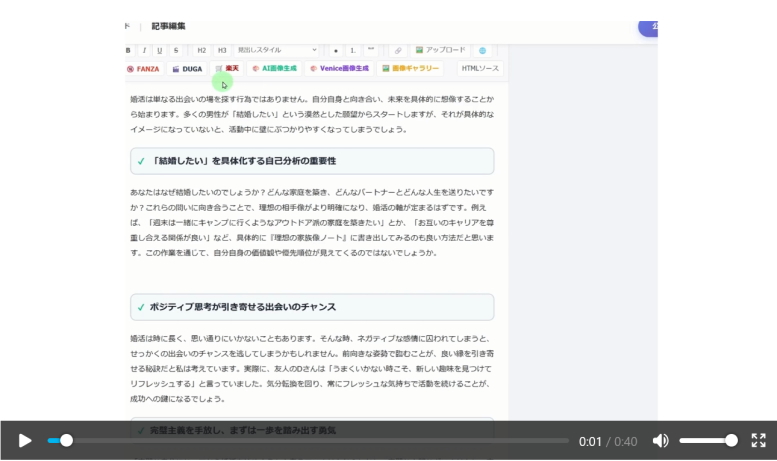Apply H3 heading
This screenshot has height=461, width=777.
(x=222, y=50)
